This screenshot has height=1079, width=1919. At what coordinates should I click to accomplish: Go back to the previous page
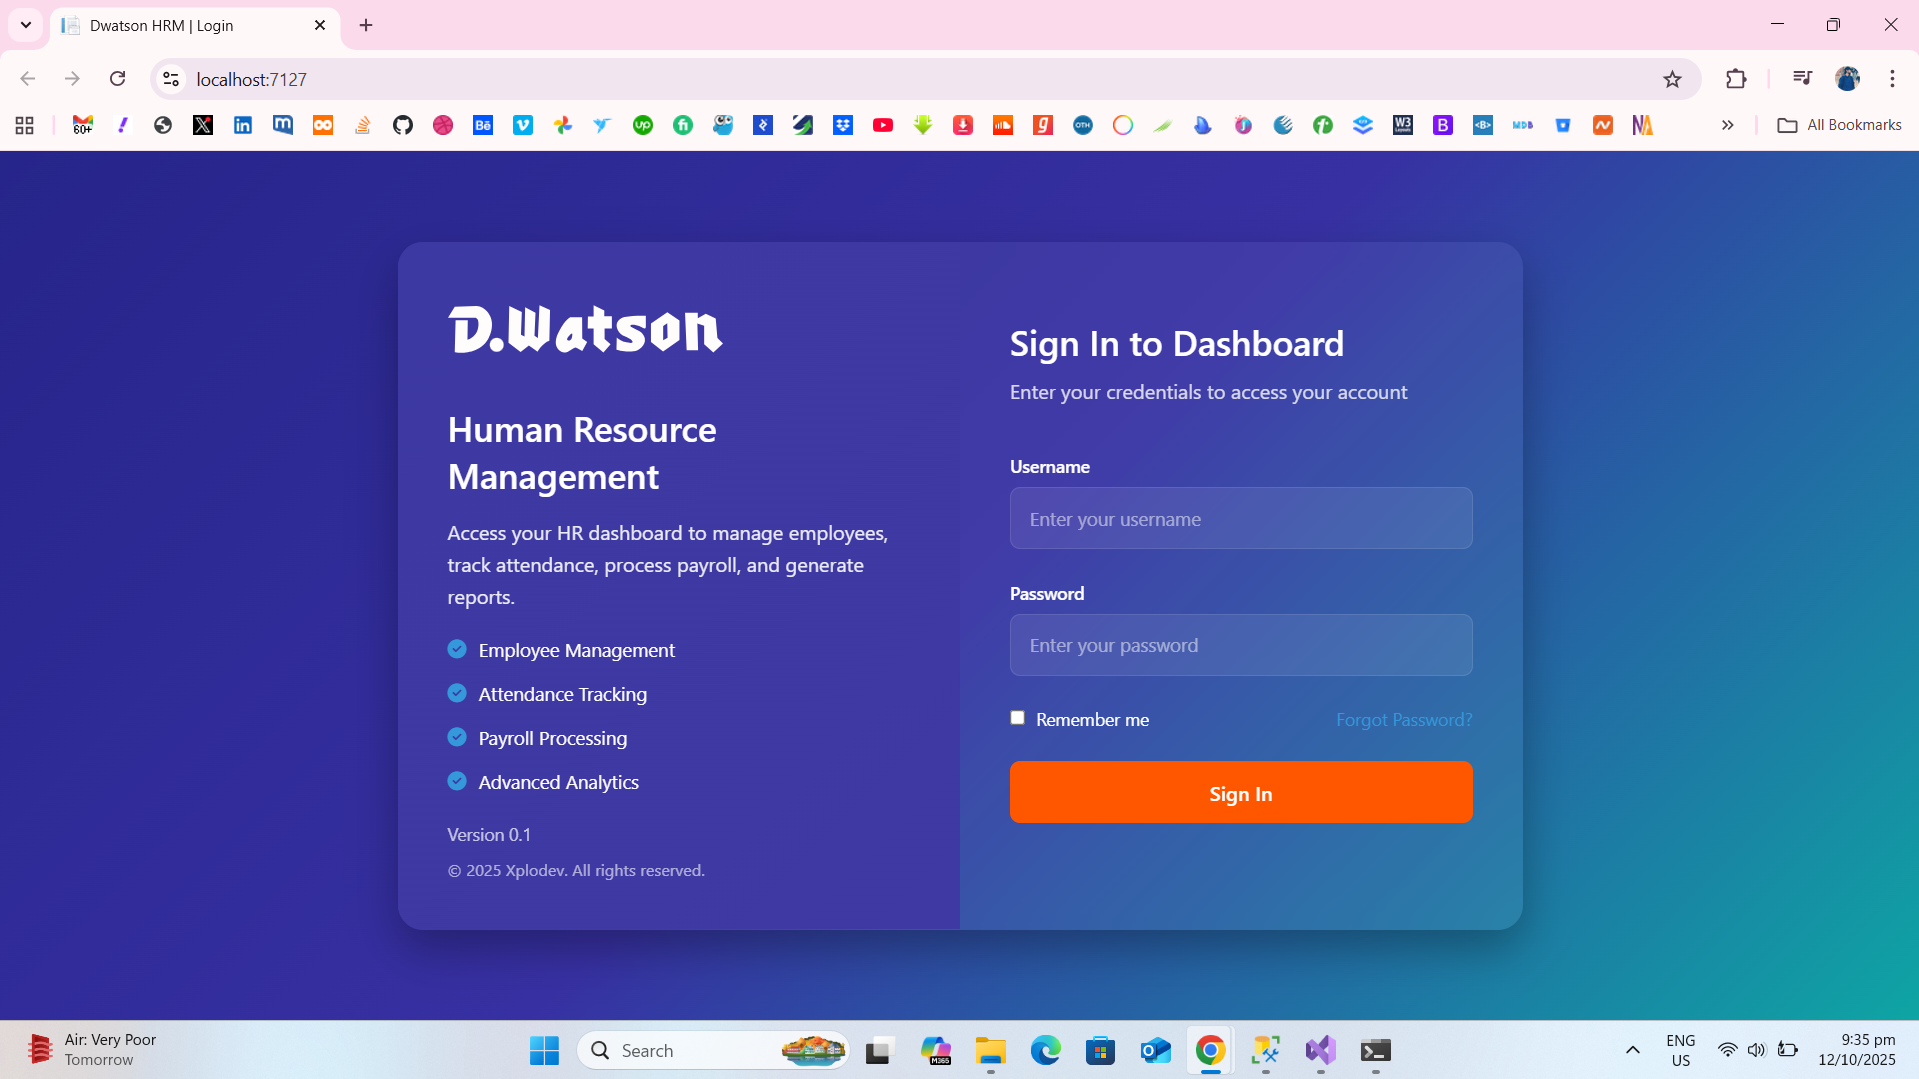click(28, 79)
